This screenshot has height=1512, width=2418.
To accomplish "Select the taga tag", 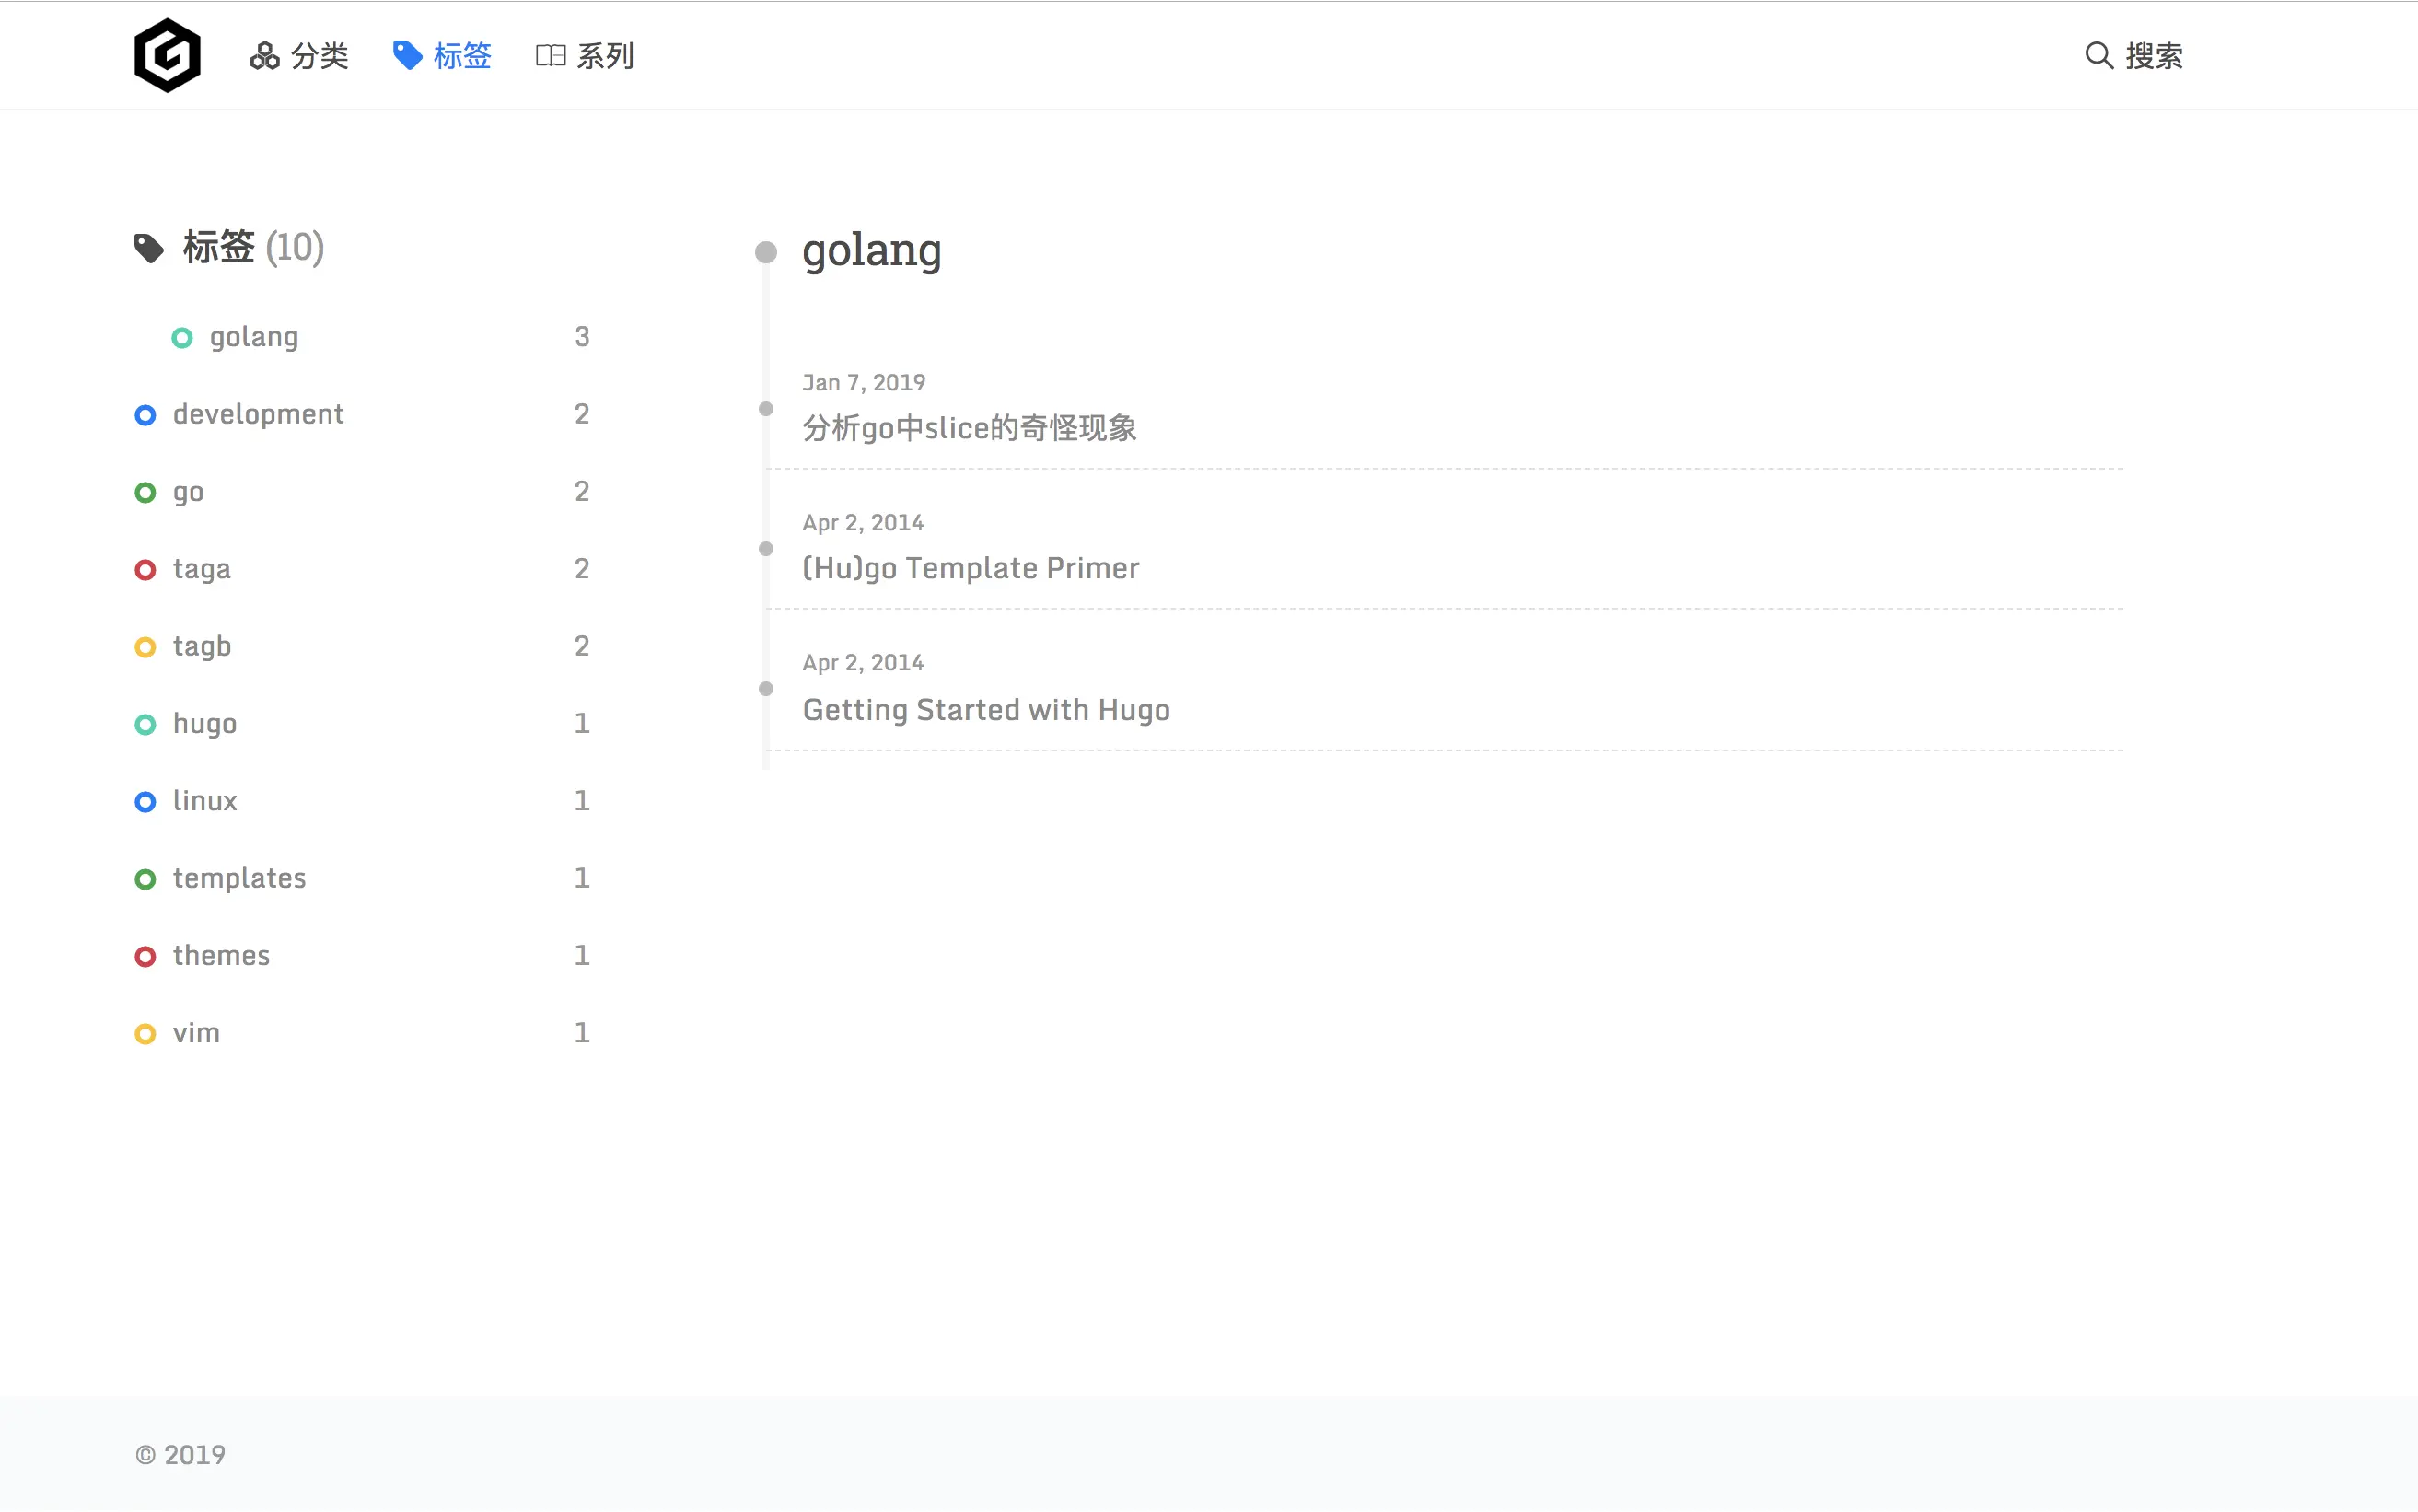I will pos(201,569).
